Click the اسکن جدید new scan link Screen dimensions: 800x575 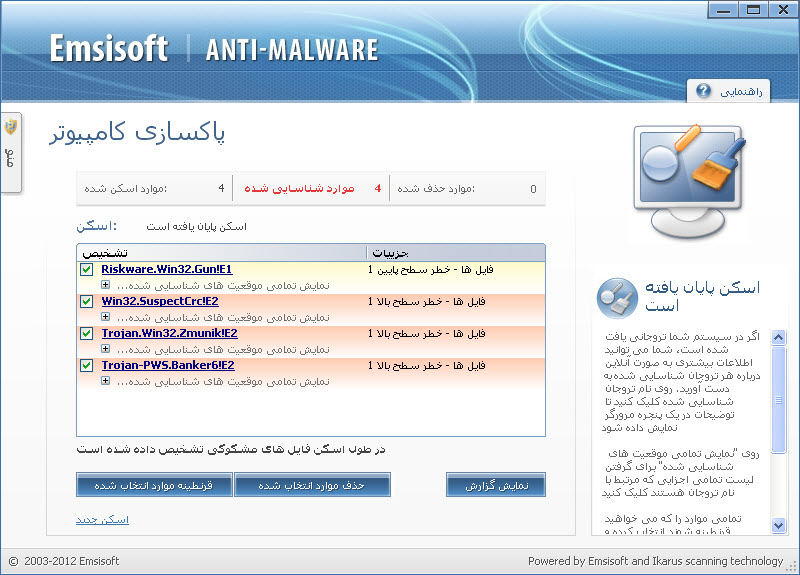click(x=102, y=519)
